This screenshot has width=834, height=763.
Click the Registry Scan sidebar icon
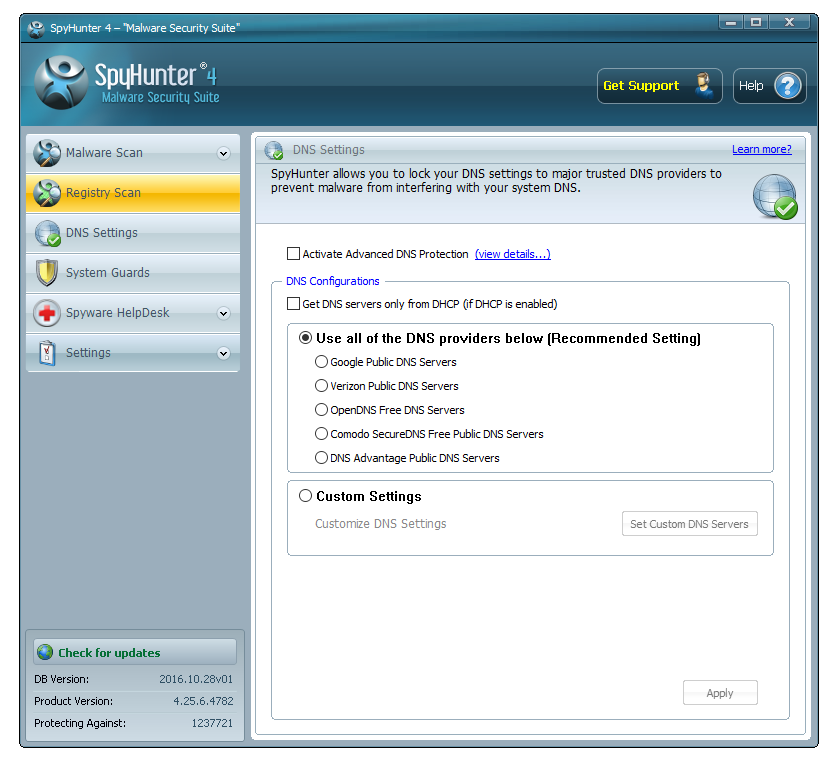tap(47, 193)
